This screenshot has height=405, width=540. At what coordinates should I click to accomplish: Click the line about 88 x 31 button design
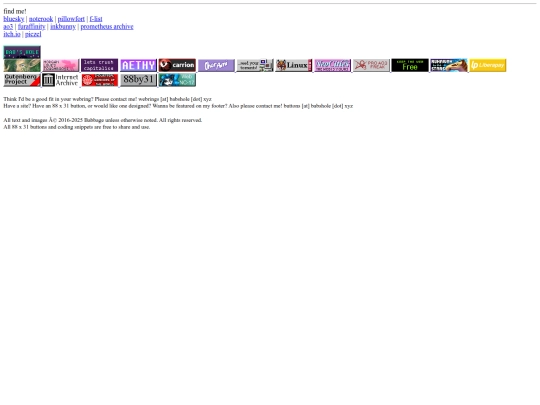click(178, 106)
